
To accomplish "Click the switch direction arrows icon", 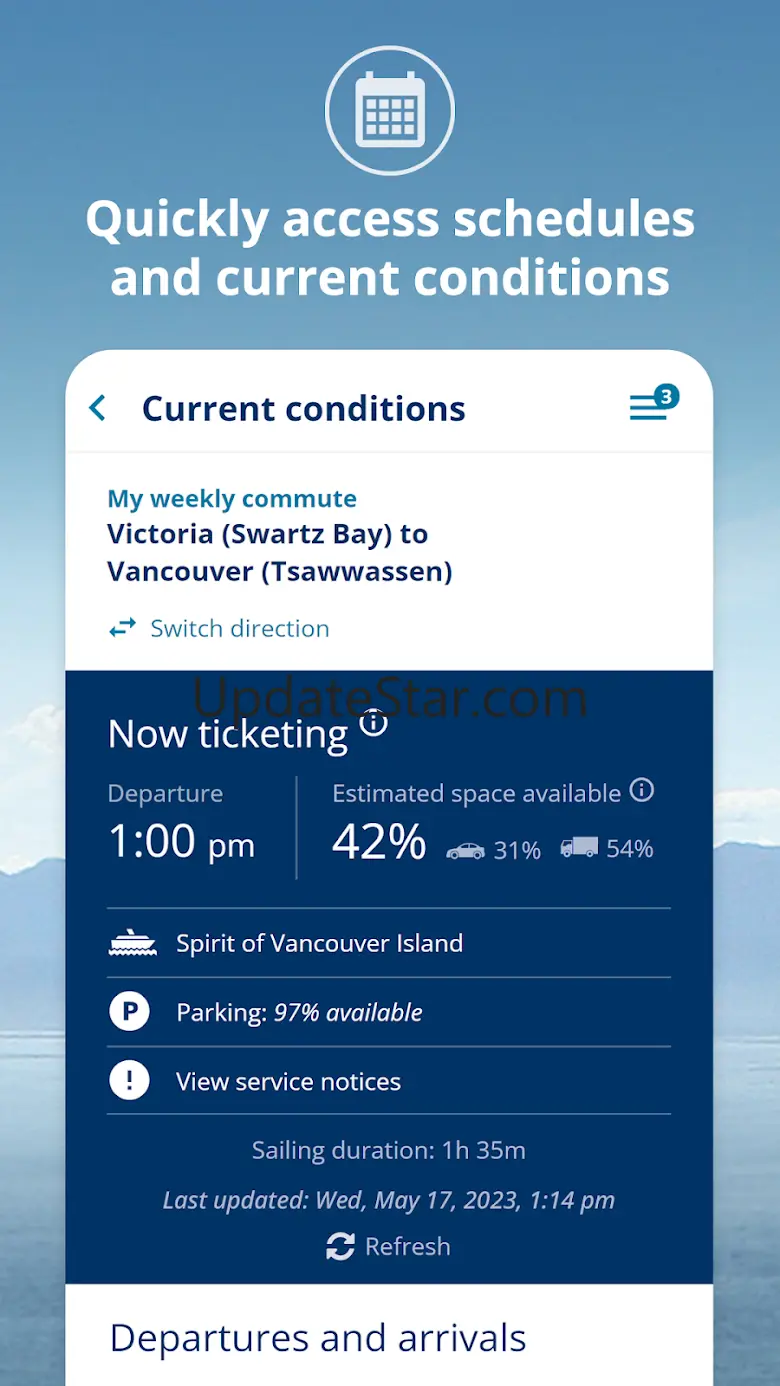I will [122, 629].
